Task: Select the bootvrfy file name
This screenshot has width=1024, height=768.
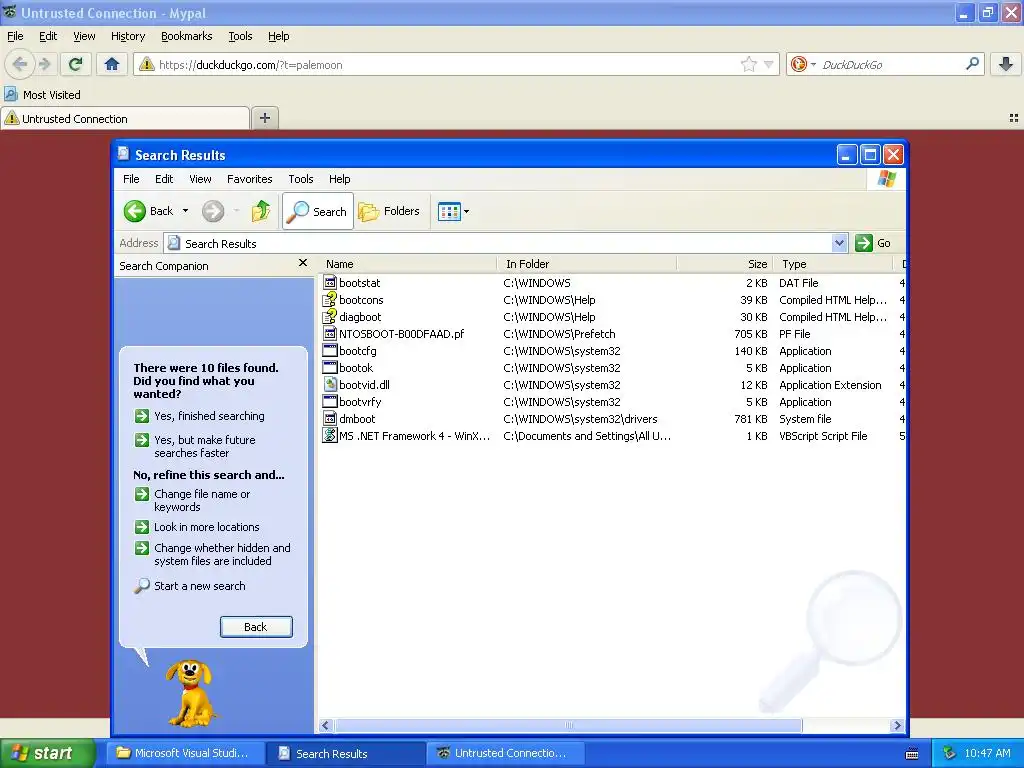Action: pyautogui.click(x=360, y=402)
